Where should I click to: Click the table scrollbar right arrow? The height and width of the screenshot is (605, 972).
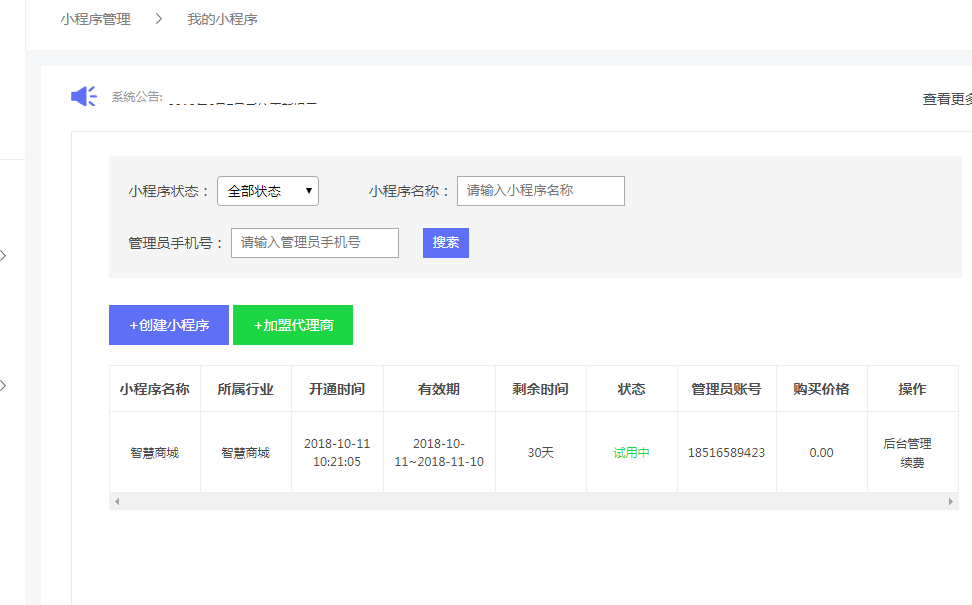[951, 501]
